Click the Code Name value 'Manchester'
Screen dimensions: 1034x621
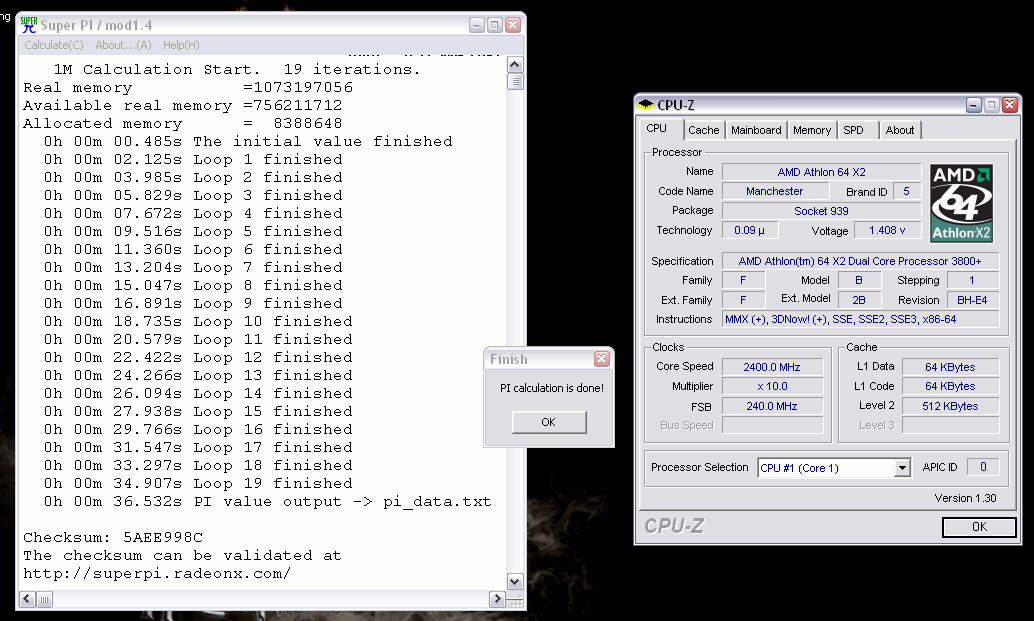[x=775, y=191]
